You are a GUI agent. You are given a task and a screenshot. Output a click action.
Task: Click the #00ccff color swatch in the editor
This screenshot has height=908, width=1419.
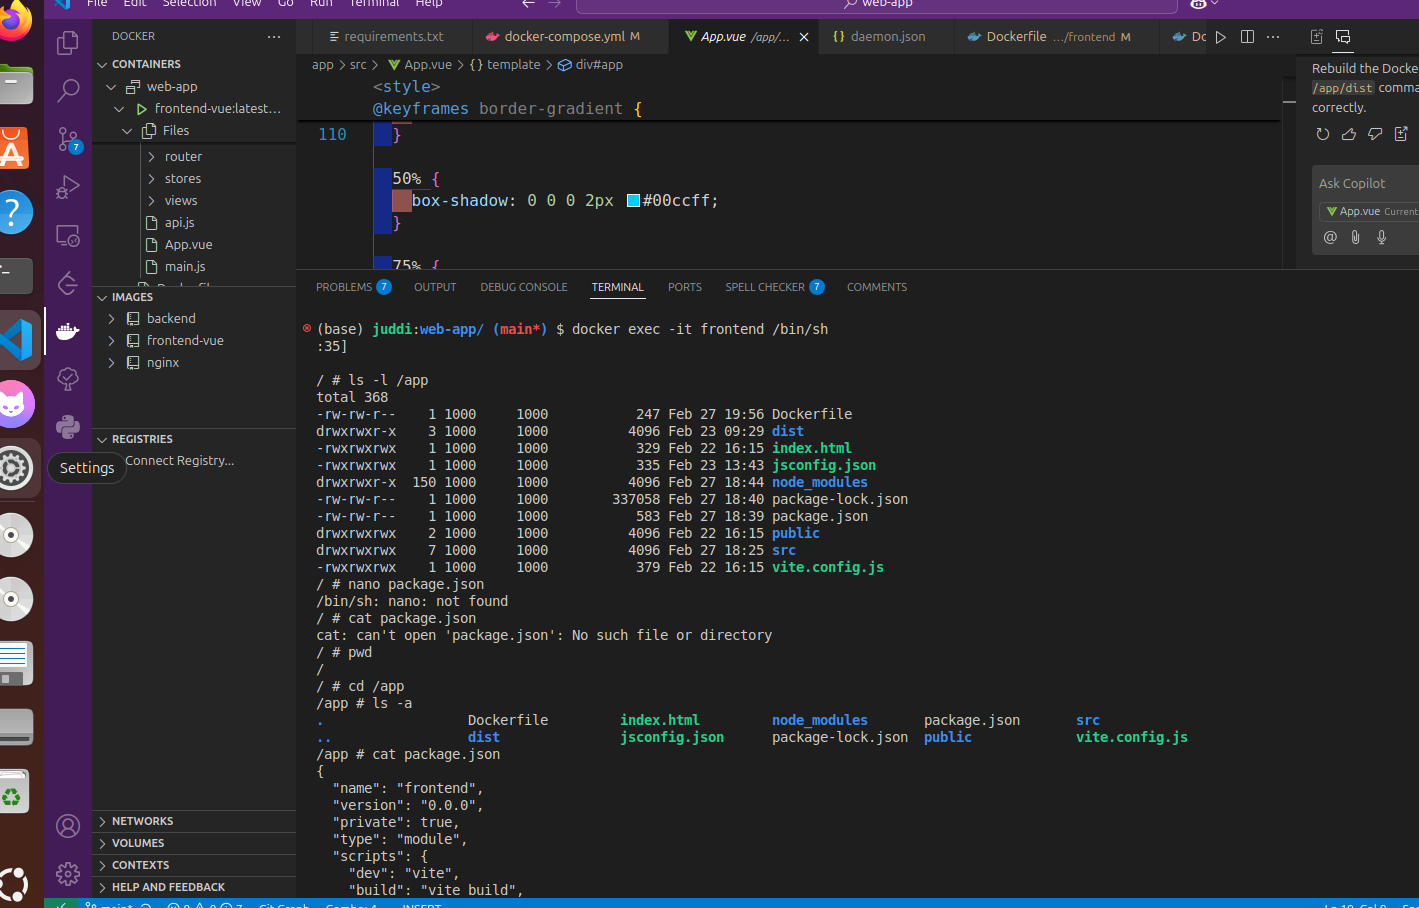pyautogui.click(x=633, y=201)
